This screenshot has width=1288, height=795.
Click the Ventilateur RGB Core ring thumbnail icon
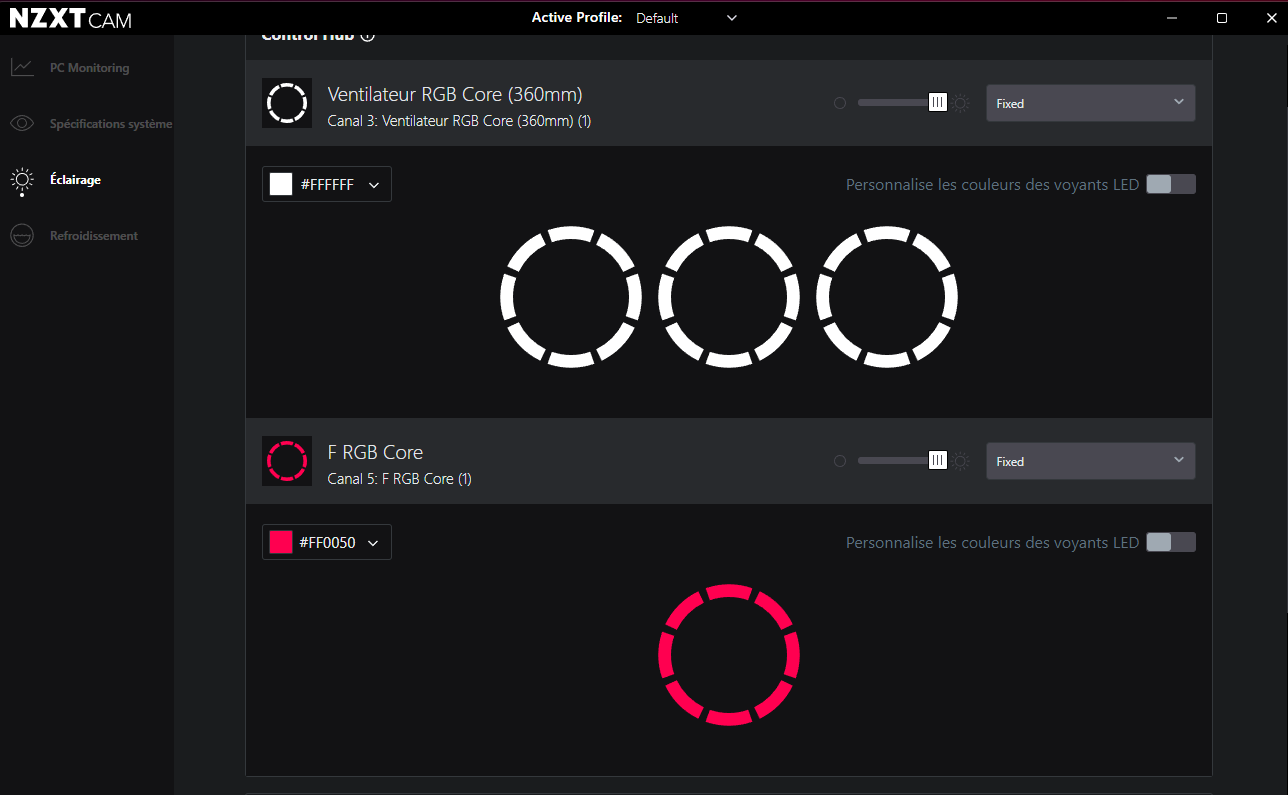click(287, 103)
